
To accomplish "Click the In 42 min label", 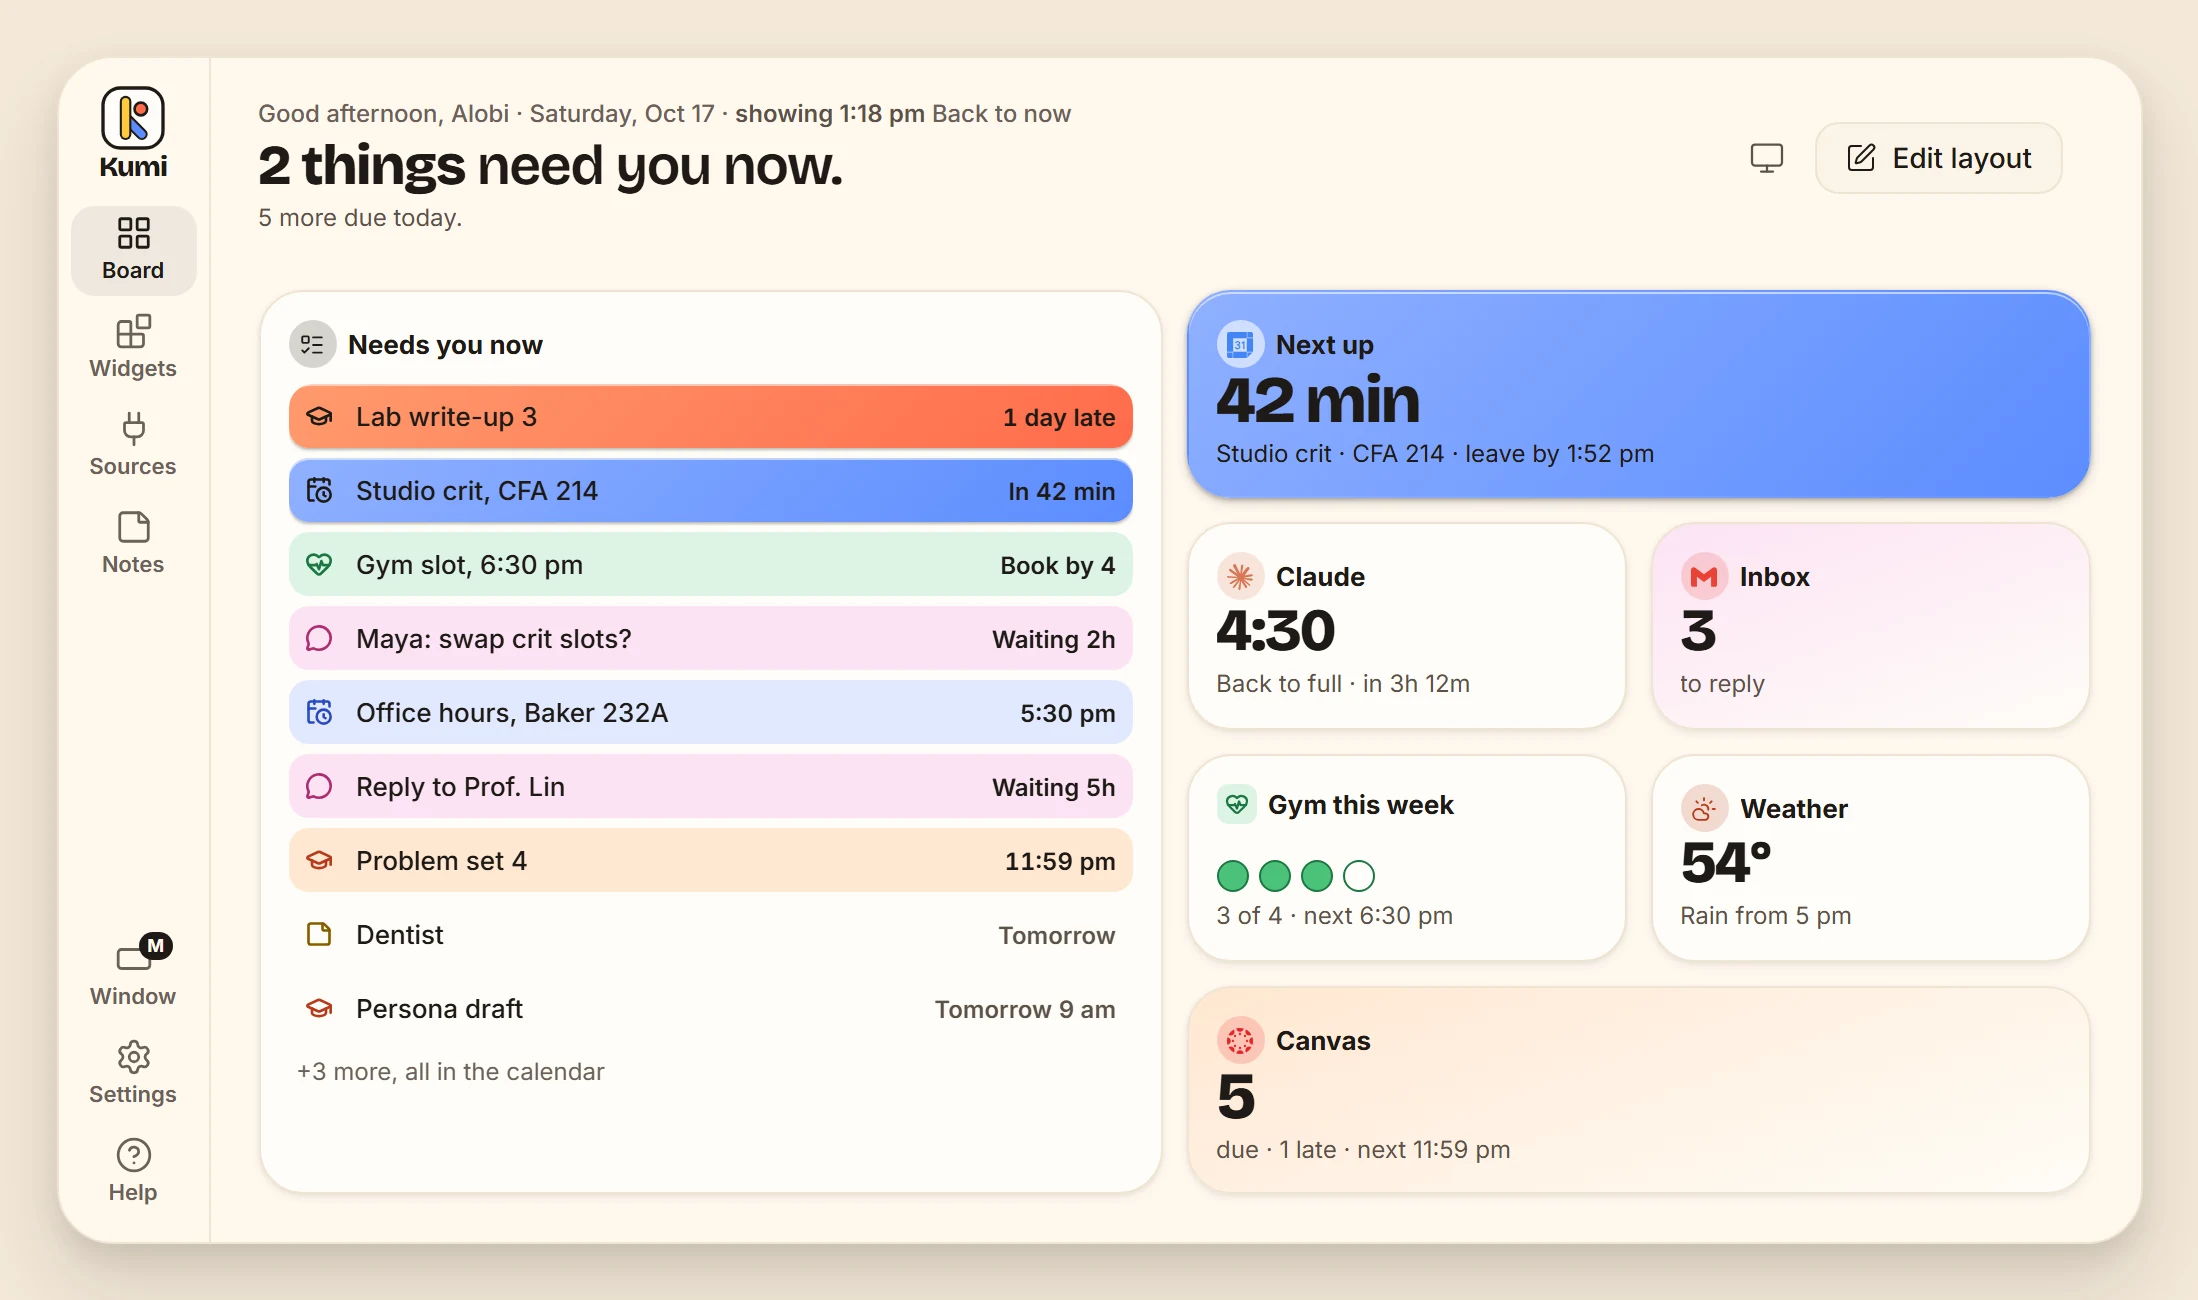I will [1061, 492].
